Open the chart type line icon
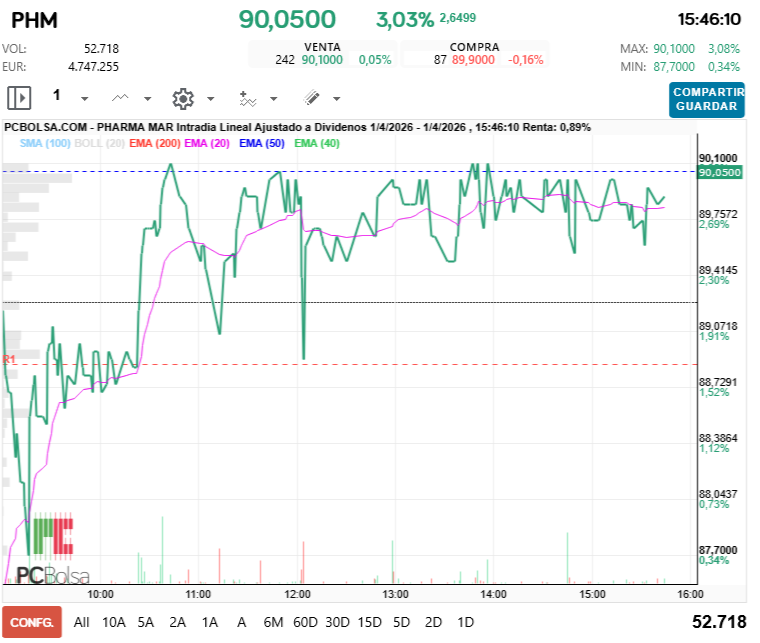The image size is (760, 643). 120,98
